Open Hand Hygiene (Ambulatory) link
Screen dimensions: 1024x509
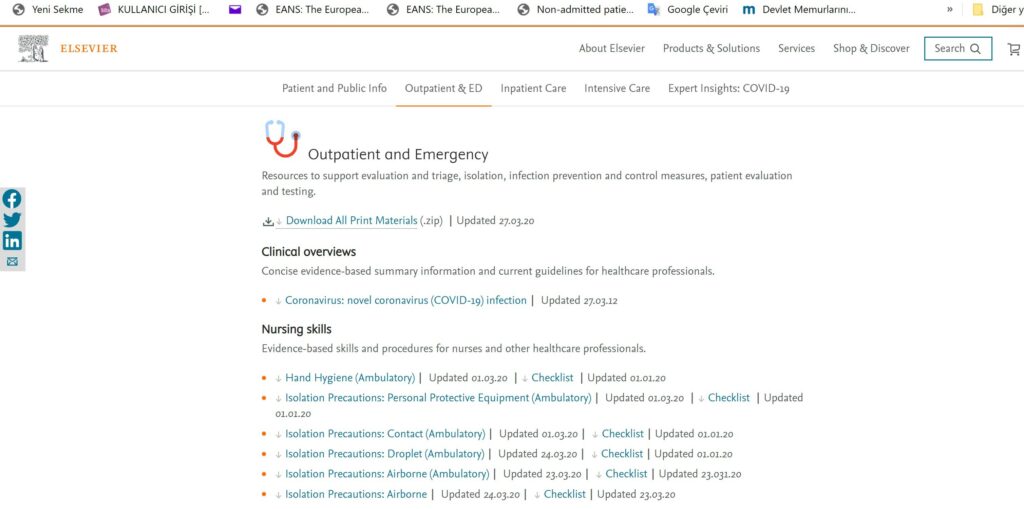(350, 378)
